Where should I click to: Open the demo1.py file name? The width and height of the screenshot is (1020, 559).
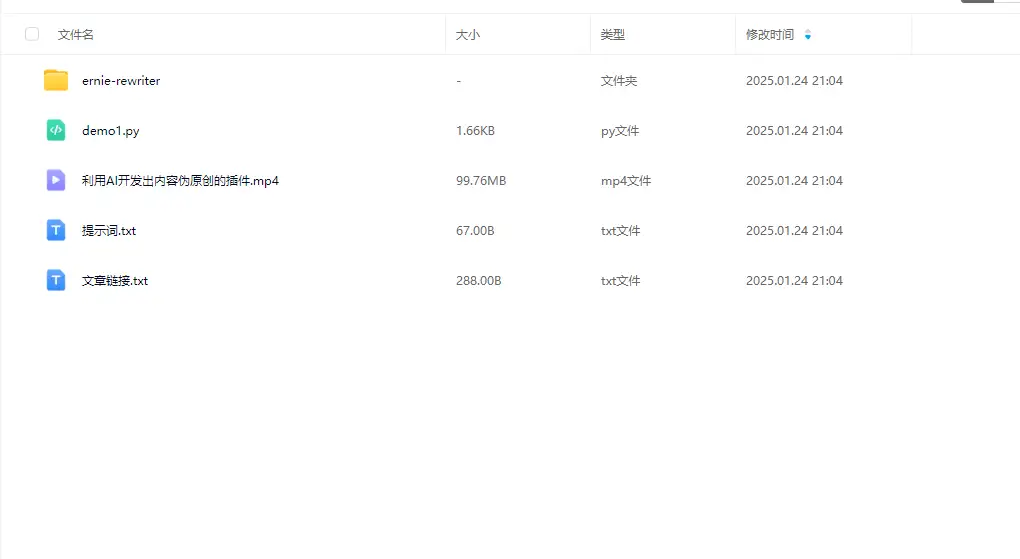coord(104,131)
